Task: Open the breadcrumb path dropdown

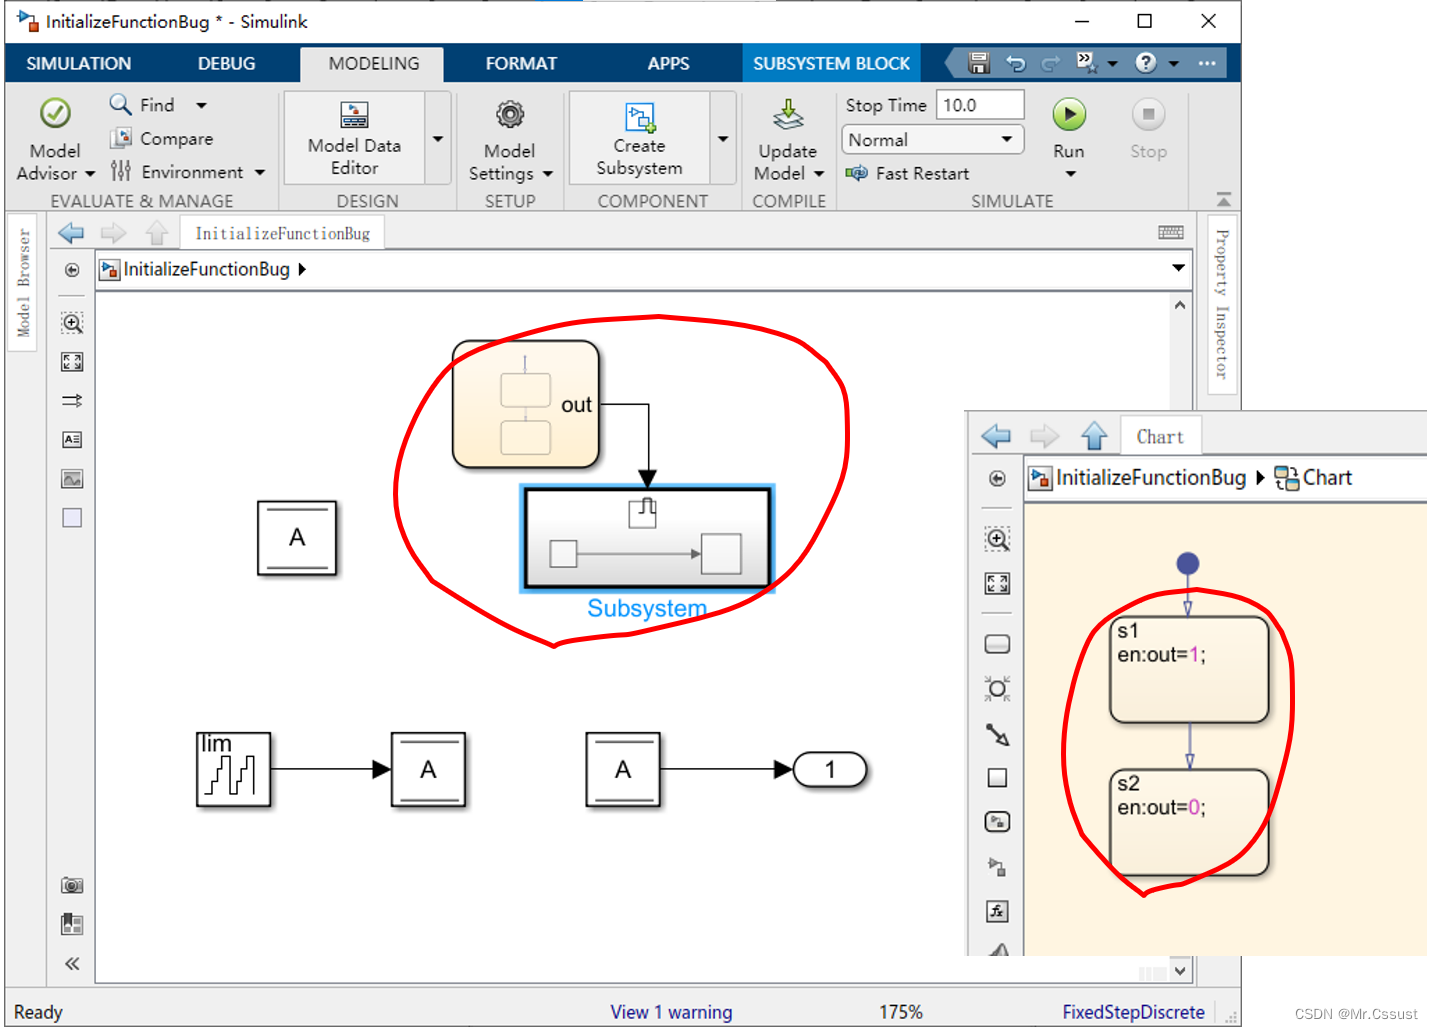Action: tap(1178, 268)
